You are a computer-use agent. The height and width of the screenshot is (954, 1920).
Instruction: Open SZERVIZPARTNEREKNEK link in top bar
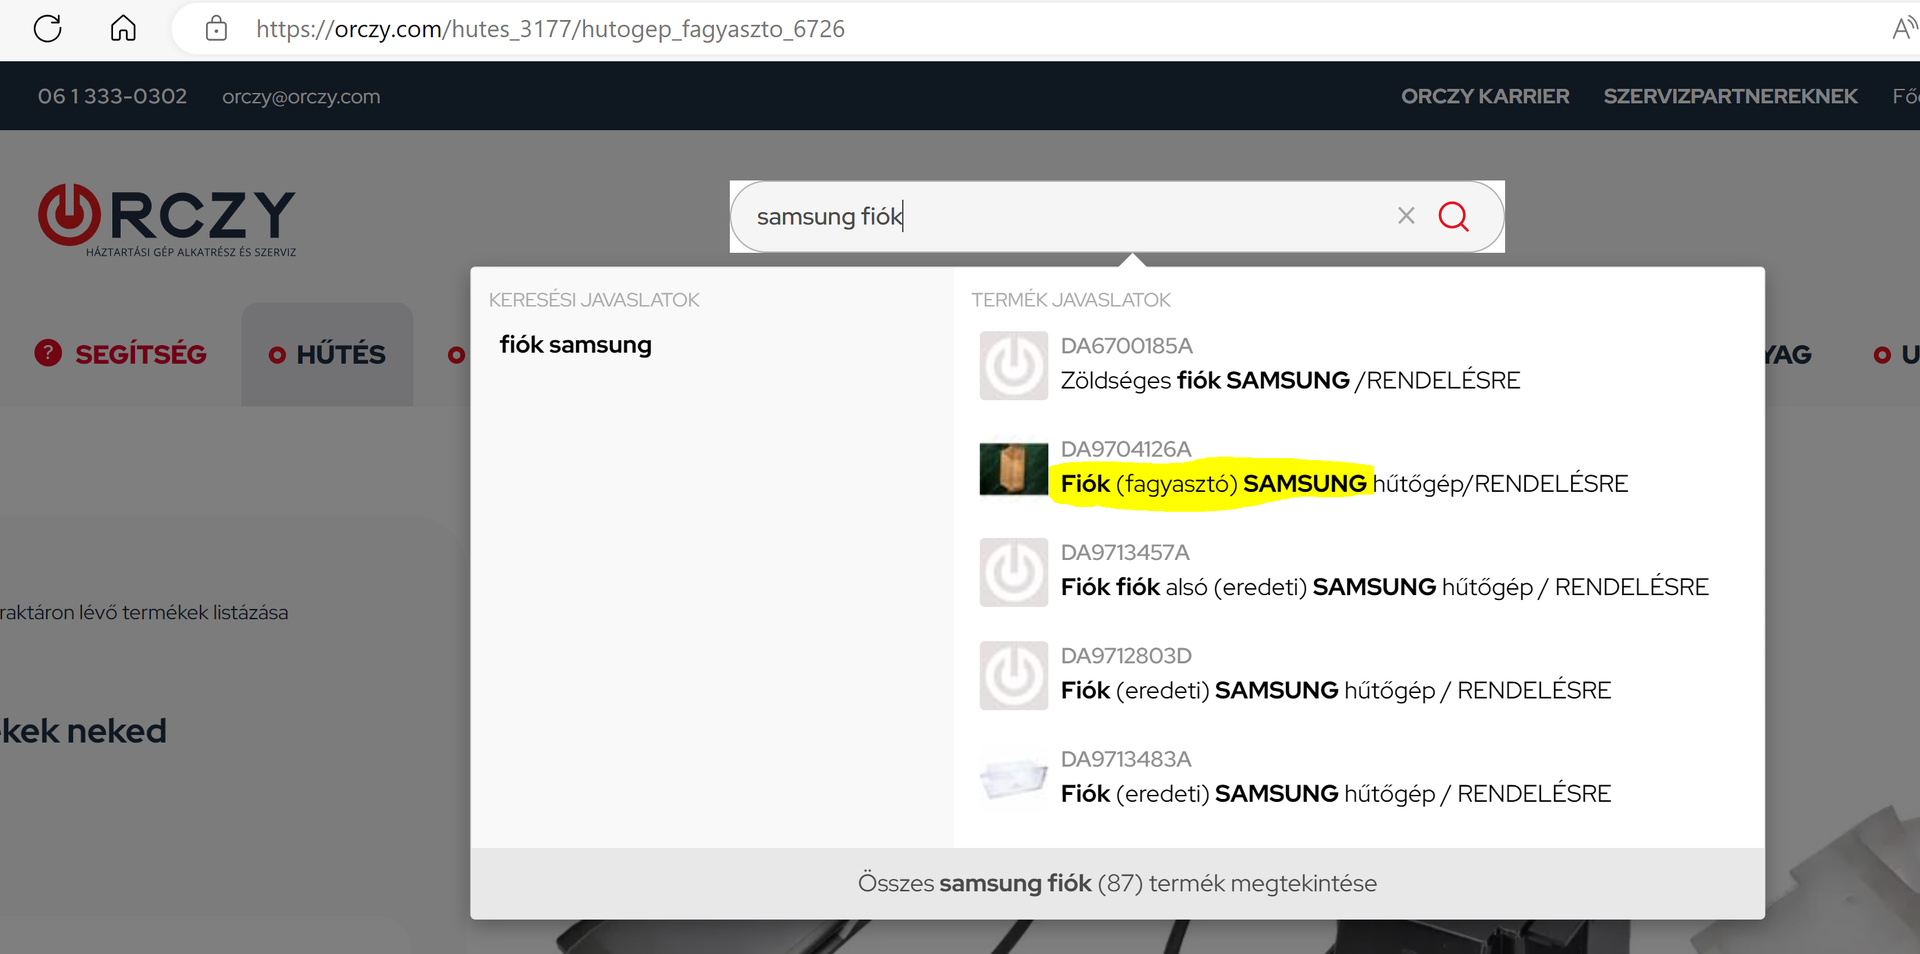[x=1730, y=96]
